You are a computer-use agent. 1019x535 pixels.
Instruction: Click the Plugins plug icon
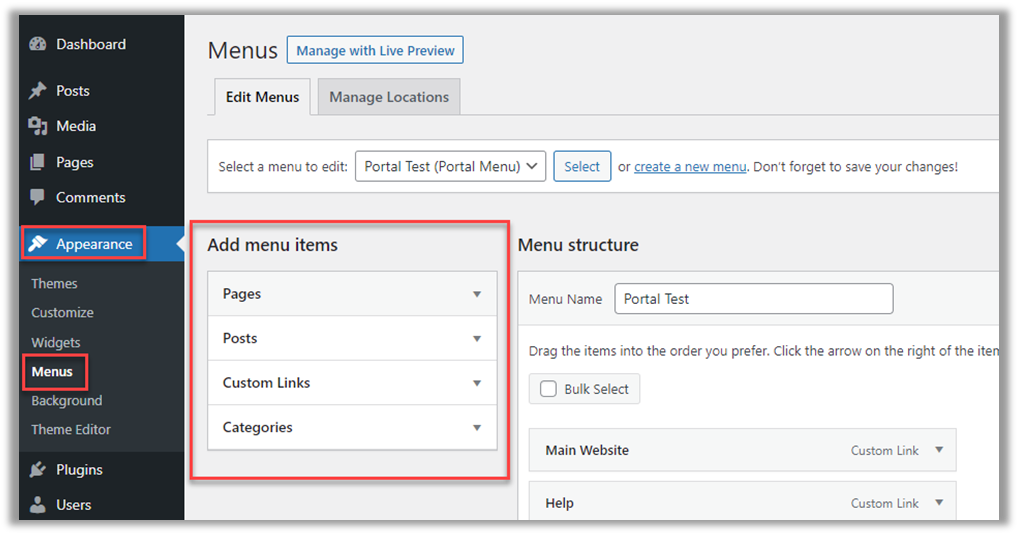38,470
